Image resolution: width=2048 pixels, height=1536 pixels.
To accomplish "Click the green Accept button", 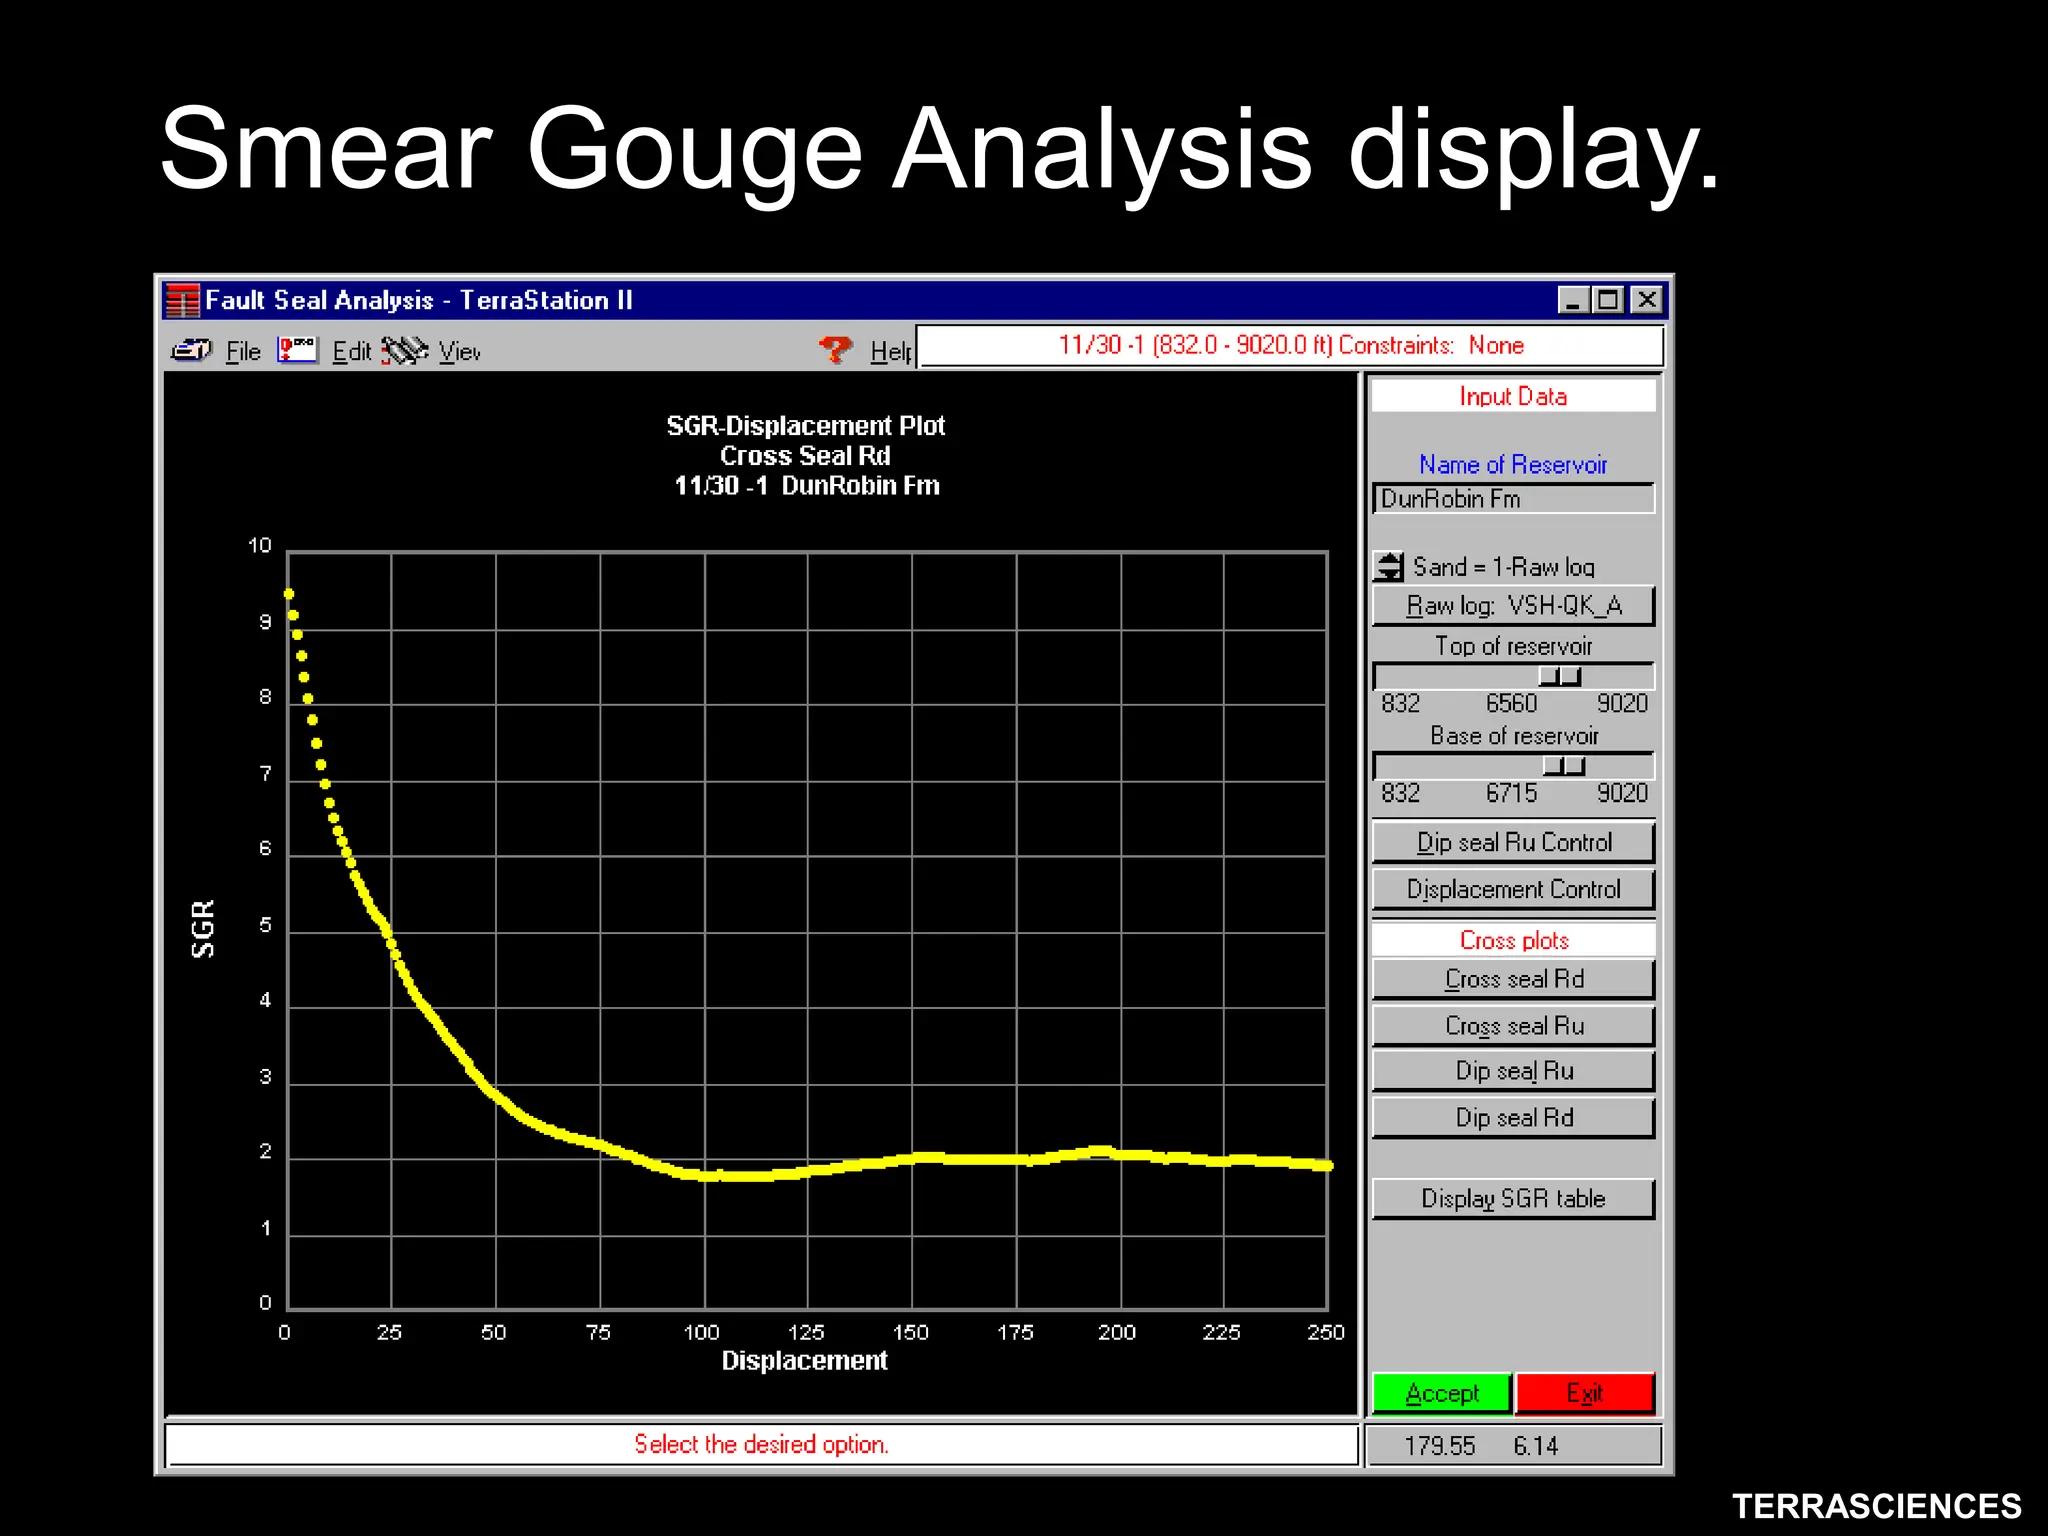I will point(1442,1394).
